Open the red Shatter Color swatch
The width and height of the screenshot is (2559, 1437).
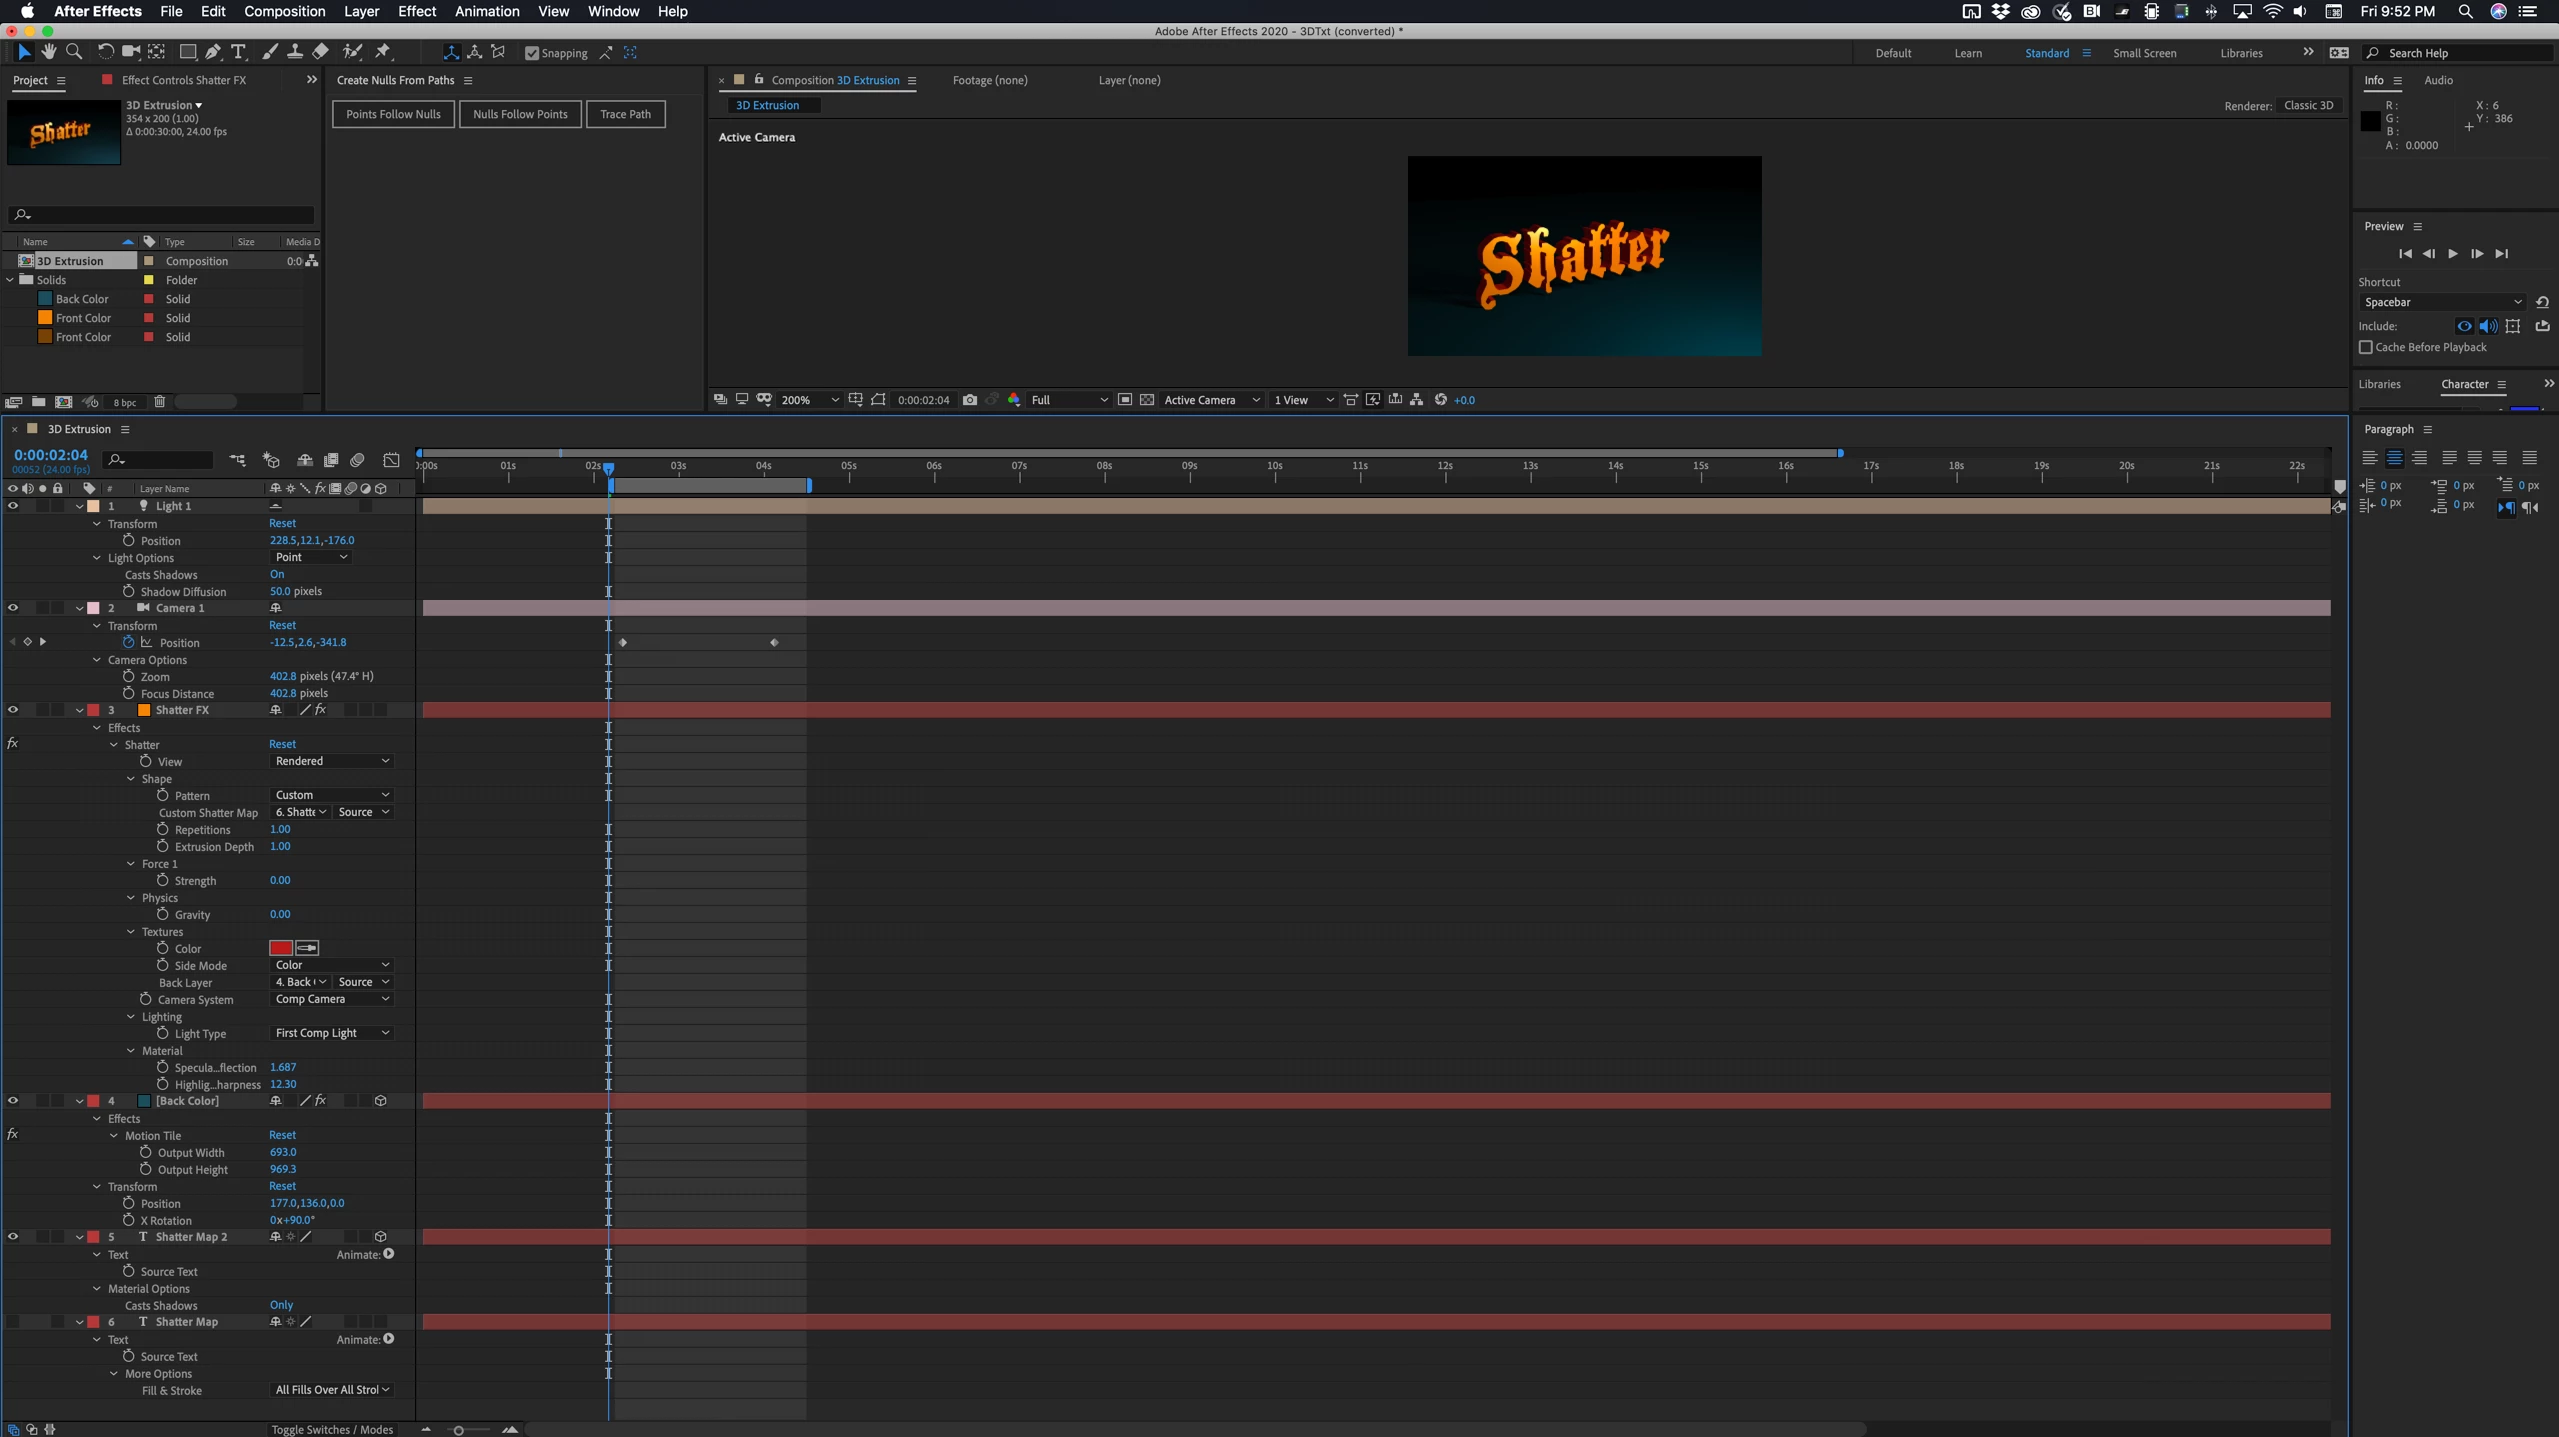click(280, 948)
